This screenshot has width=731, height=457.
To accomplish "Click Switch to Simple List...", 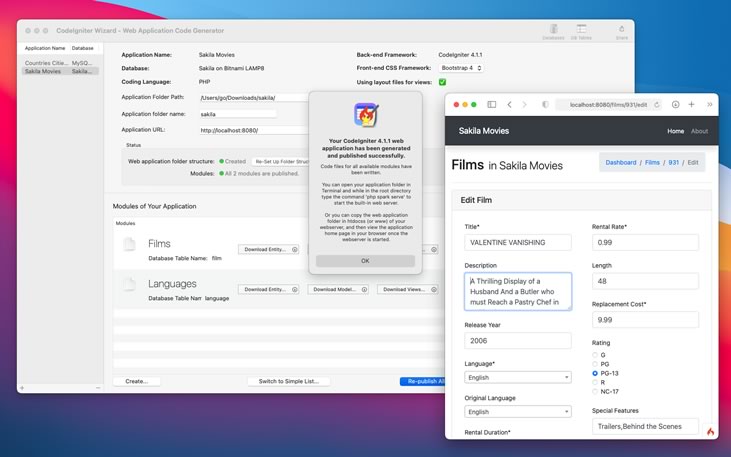I will click(289, 381).
